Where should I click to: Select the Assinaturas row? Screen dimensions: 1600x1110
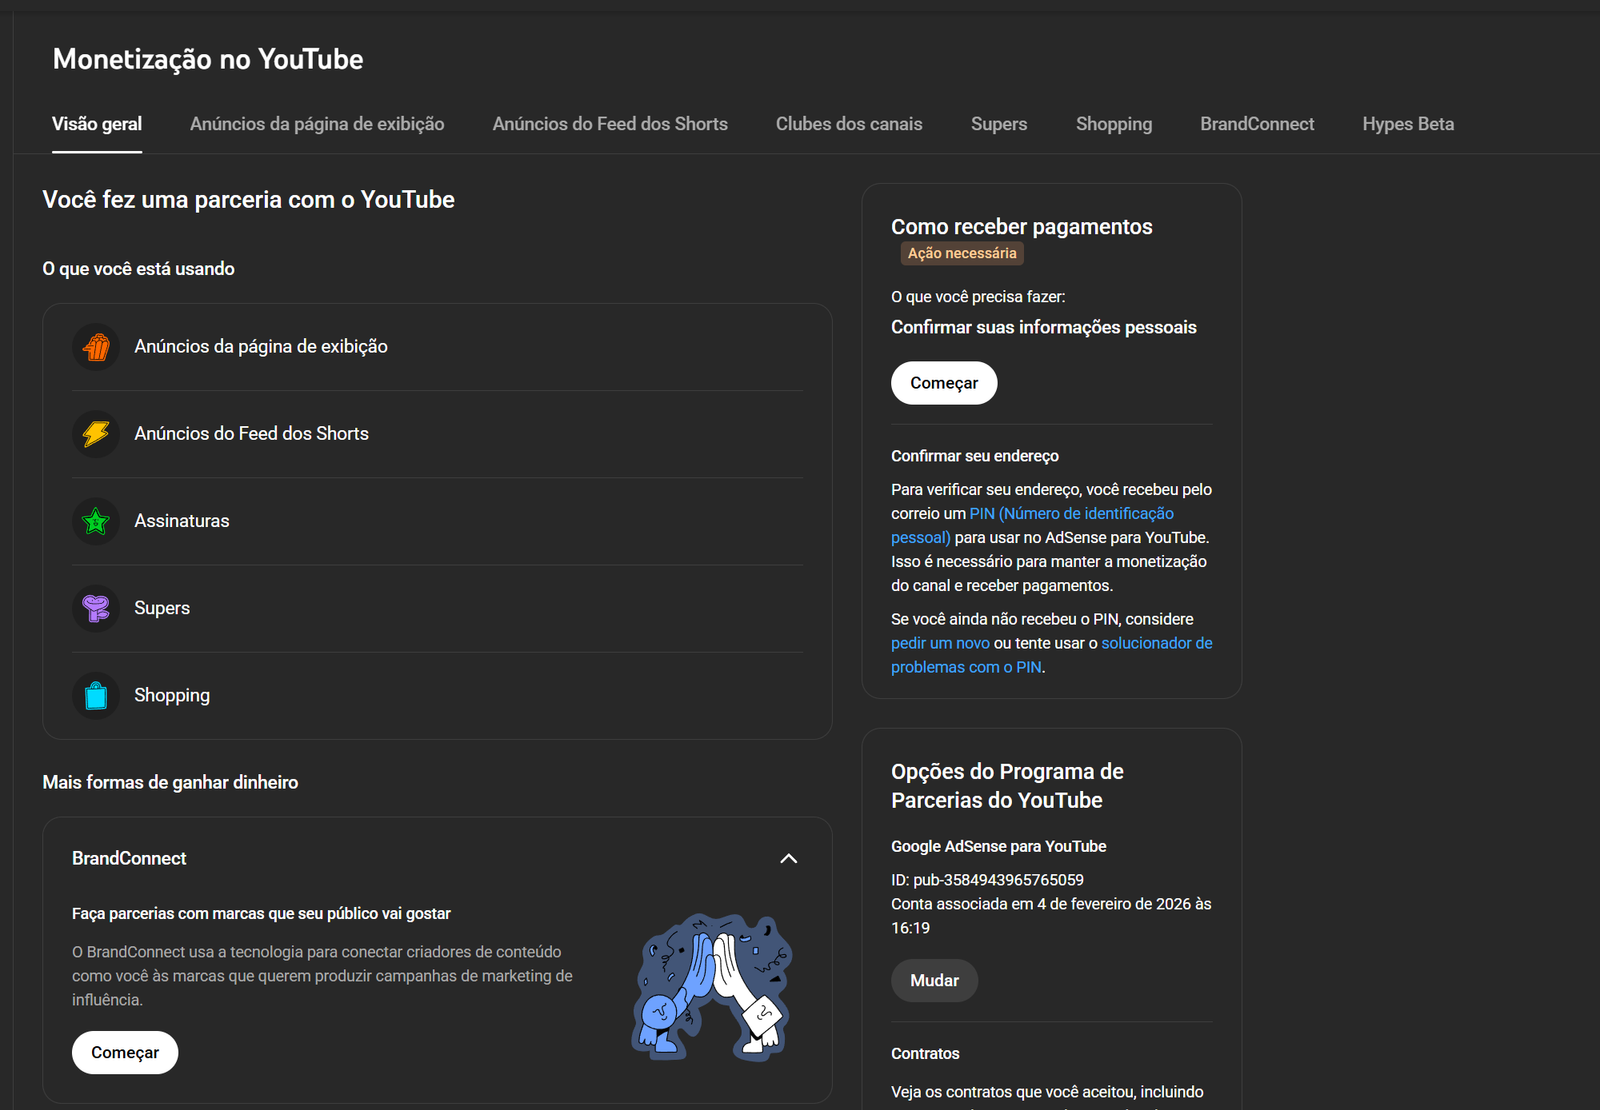437,521
